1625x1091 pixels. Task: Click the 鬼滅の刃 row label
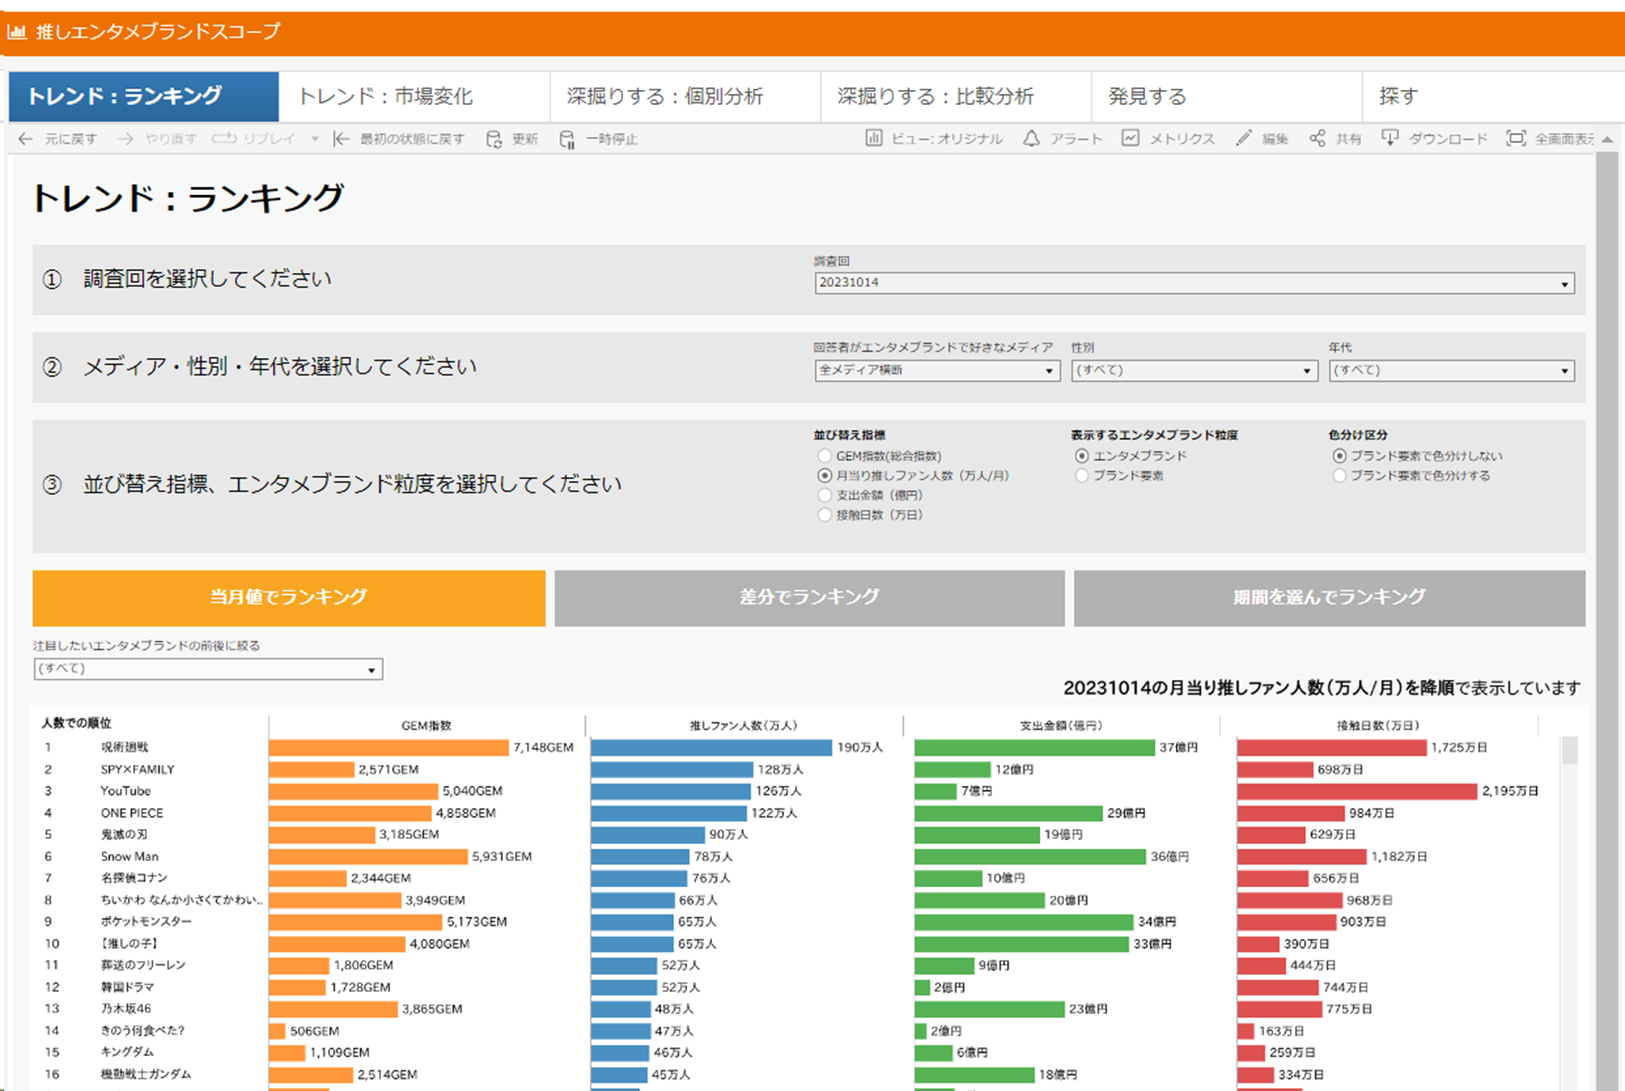125,835
